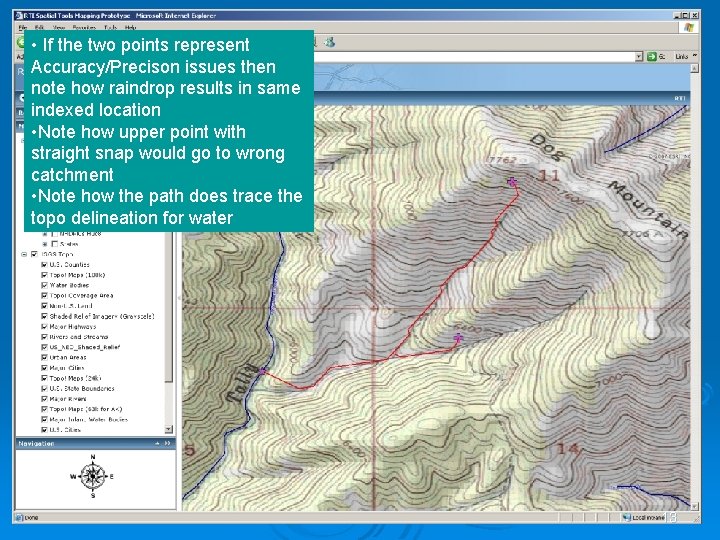
Task: Click the page scrollbar up arrow
Action: point(694,68)
